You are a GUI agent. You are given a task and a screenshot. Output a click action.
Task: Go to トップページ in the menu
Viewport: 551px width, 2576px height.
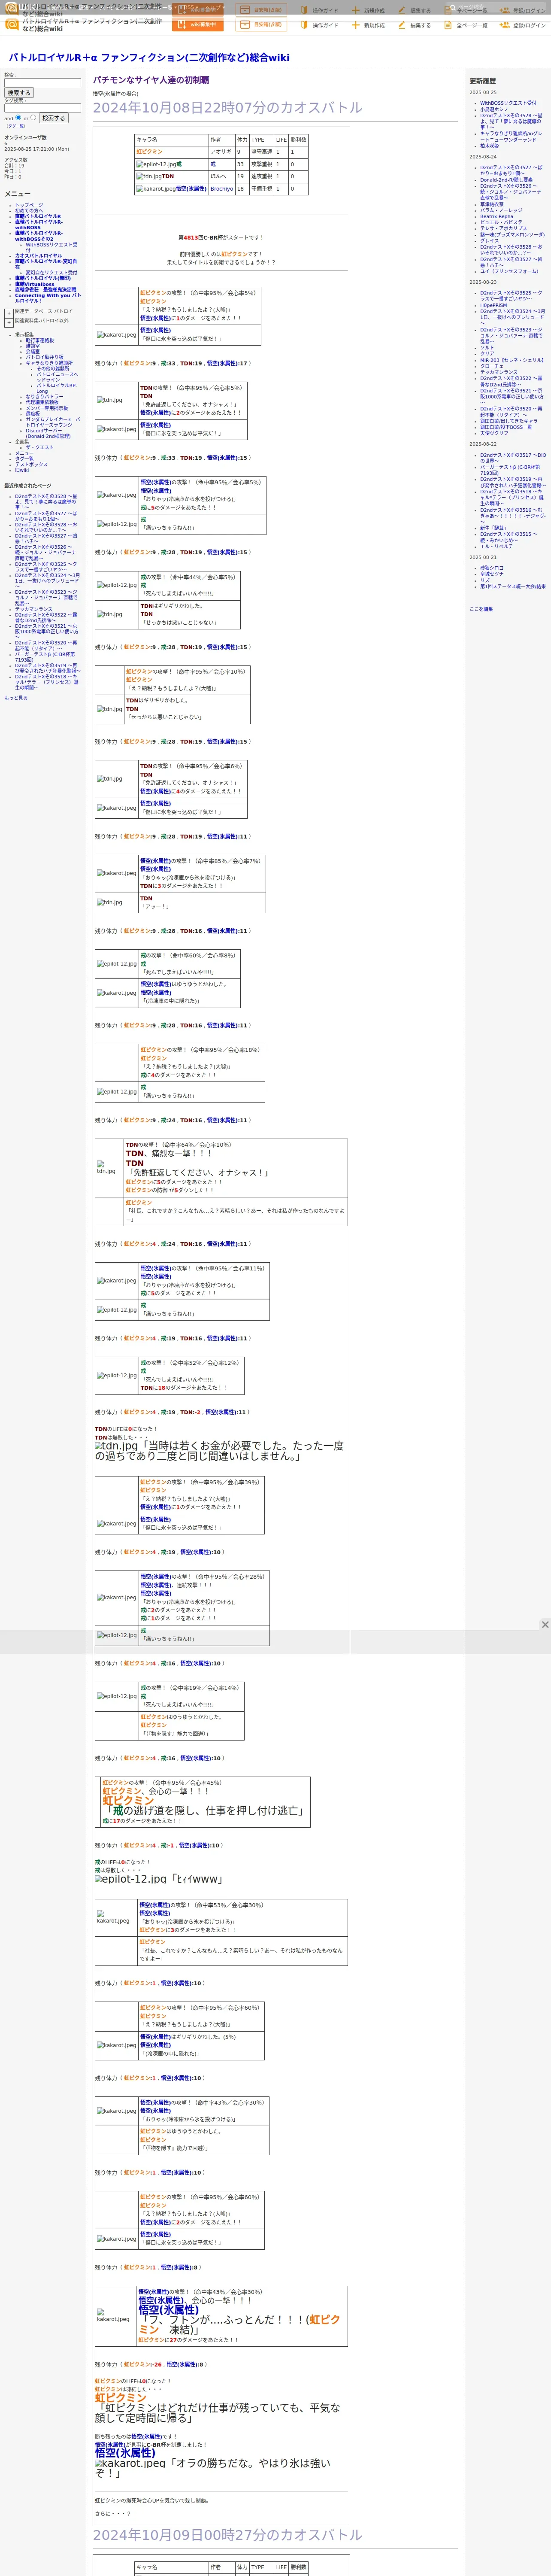29,205
